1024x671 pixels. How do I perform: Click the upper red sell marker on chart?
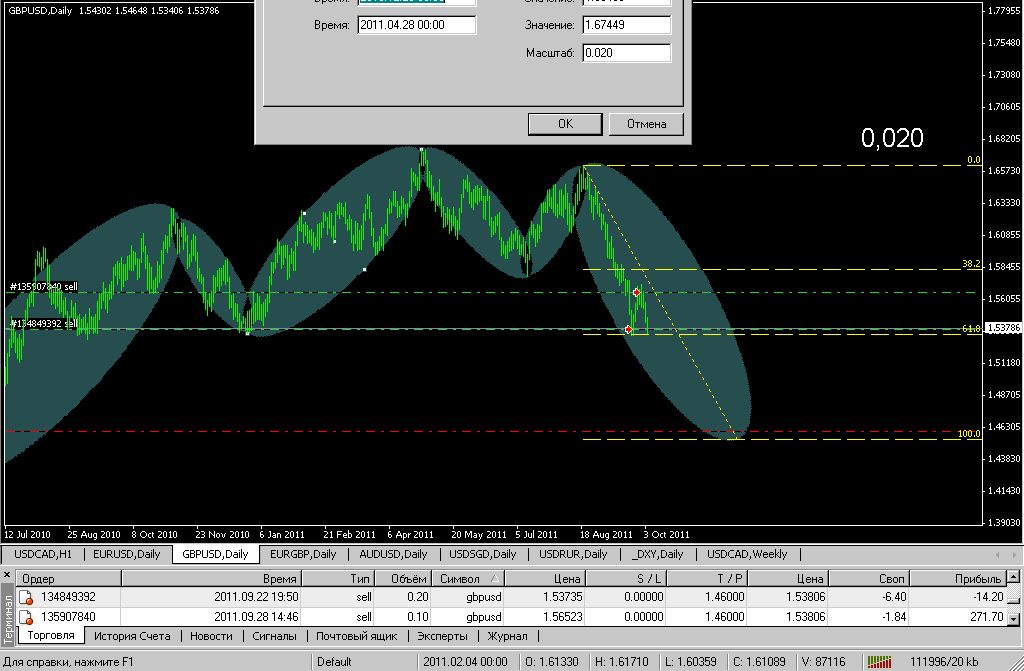click(x=636, y=292)
